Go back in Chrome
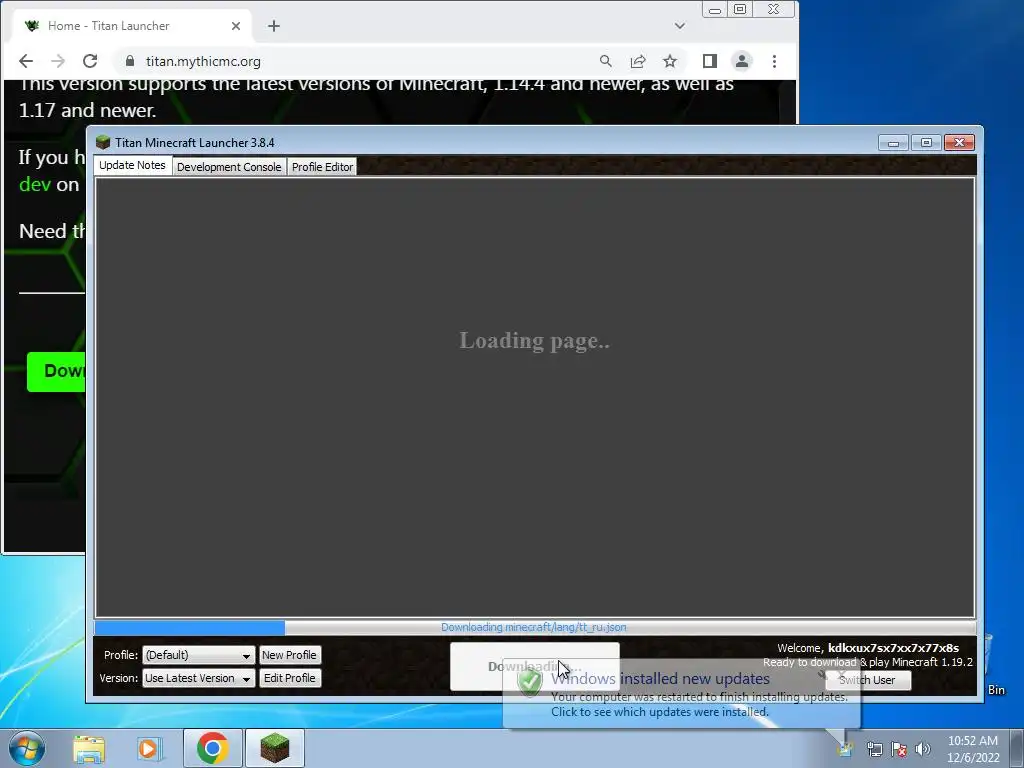The image size is (1024, 768). coord(25,61)
